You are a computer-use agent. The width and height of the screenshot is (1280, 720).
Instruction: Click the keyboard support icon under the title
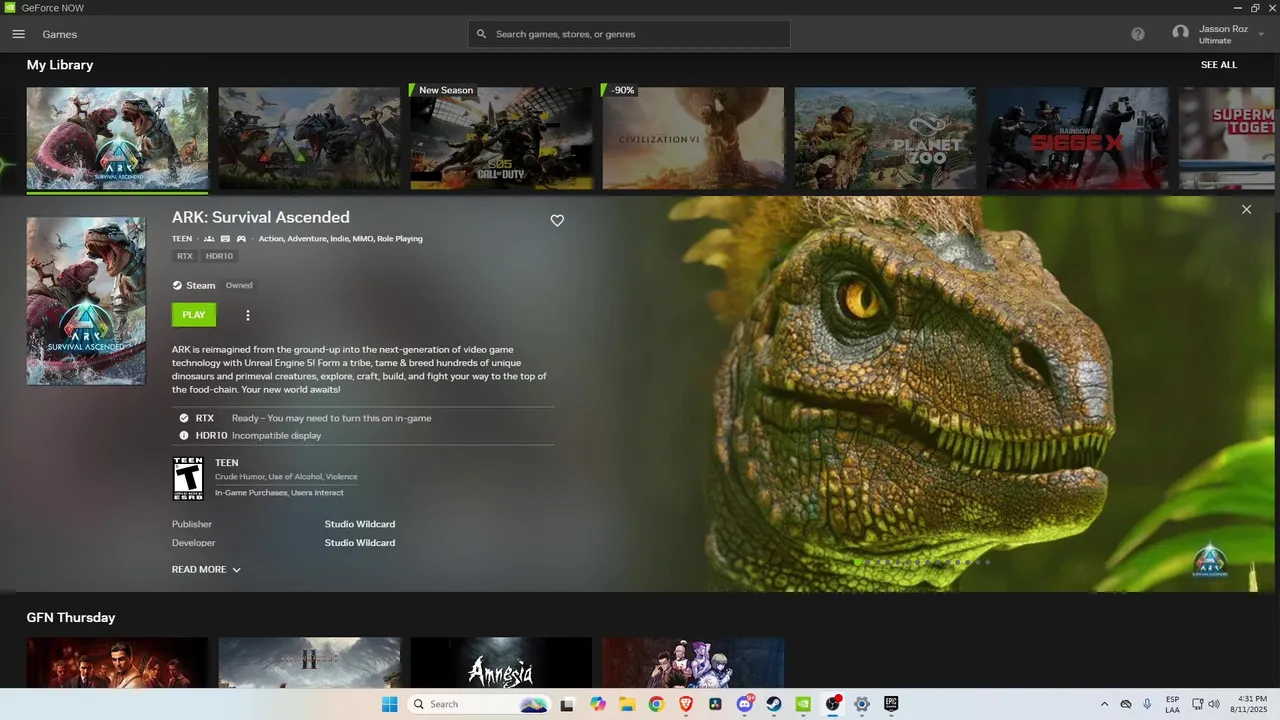point(225,239)
